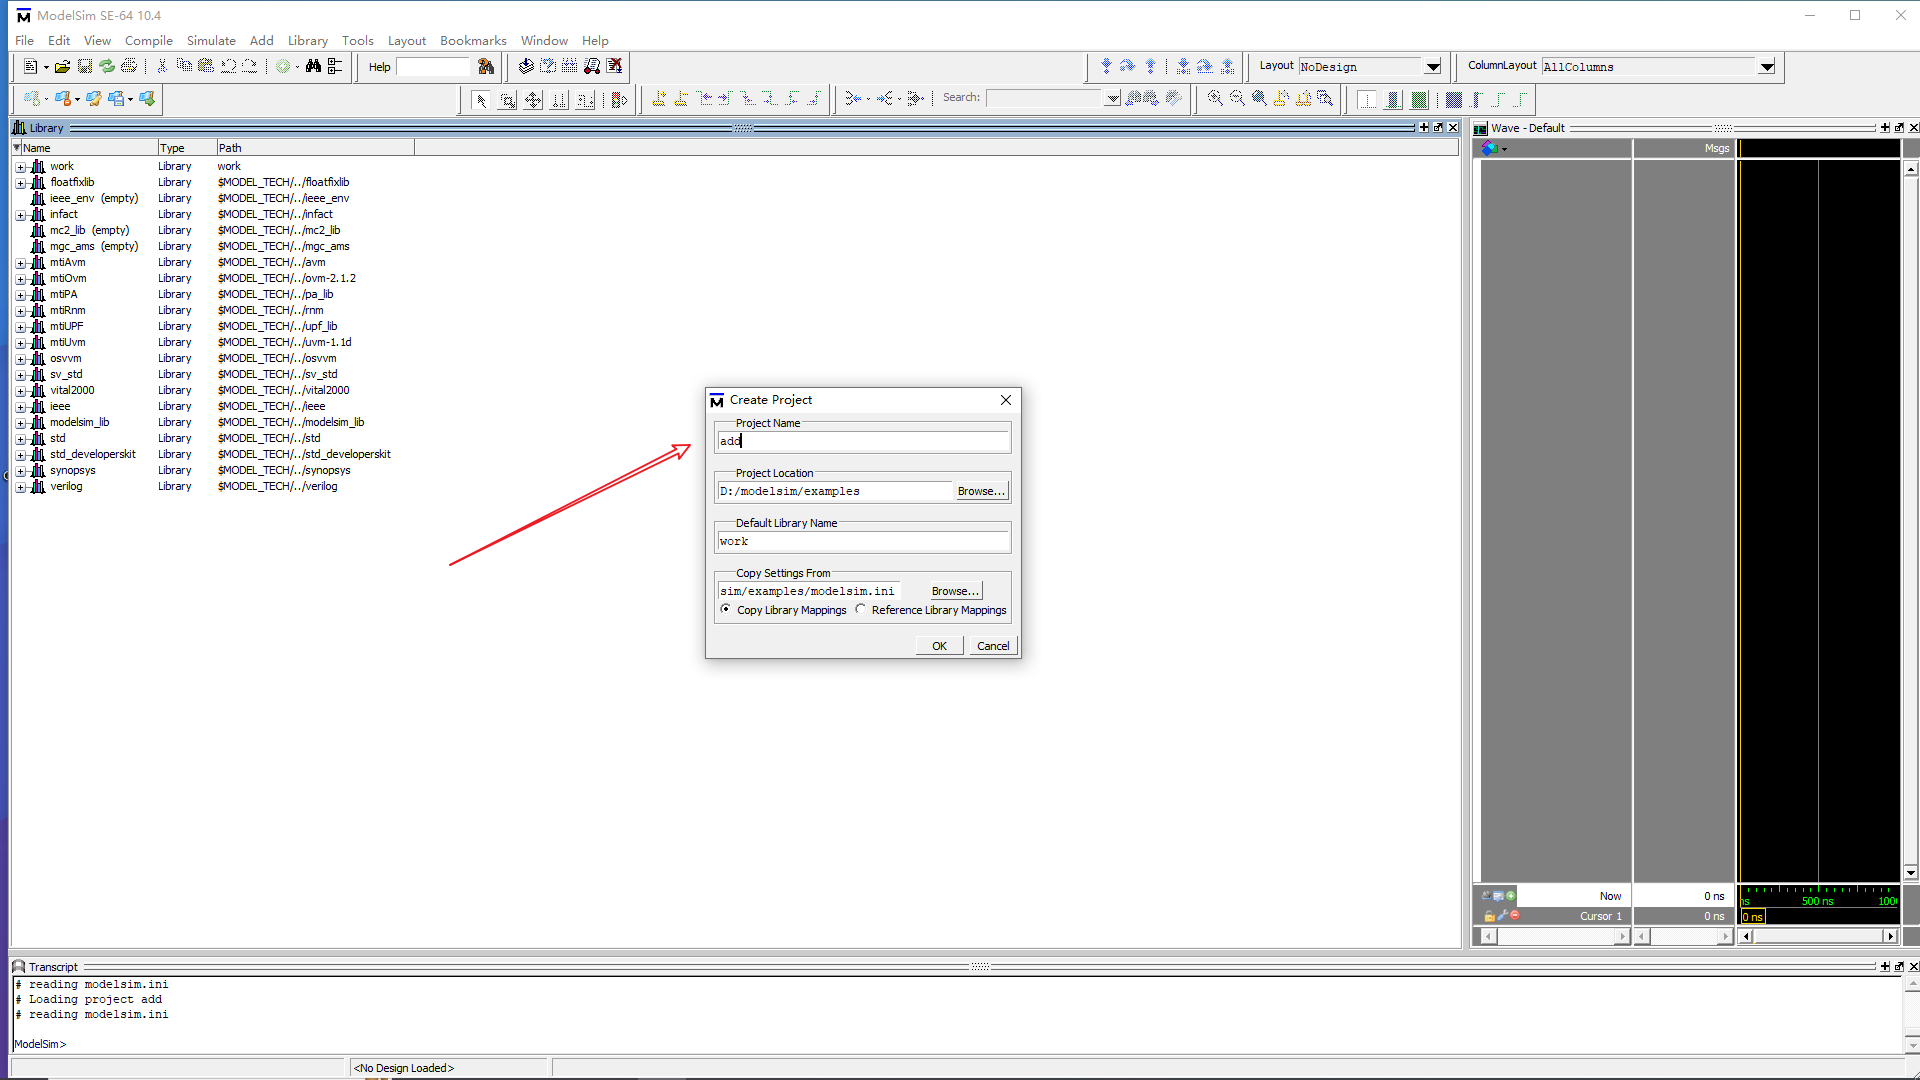Expand the work library node
1920x1080 pixels.
point(20,167)
